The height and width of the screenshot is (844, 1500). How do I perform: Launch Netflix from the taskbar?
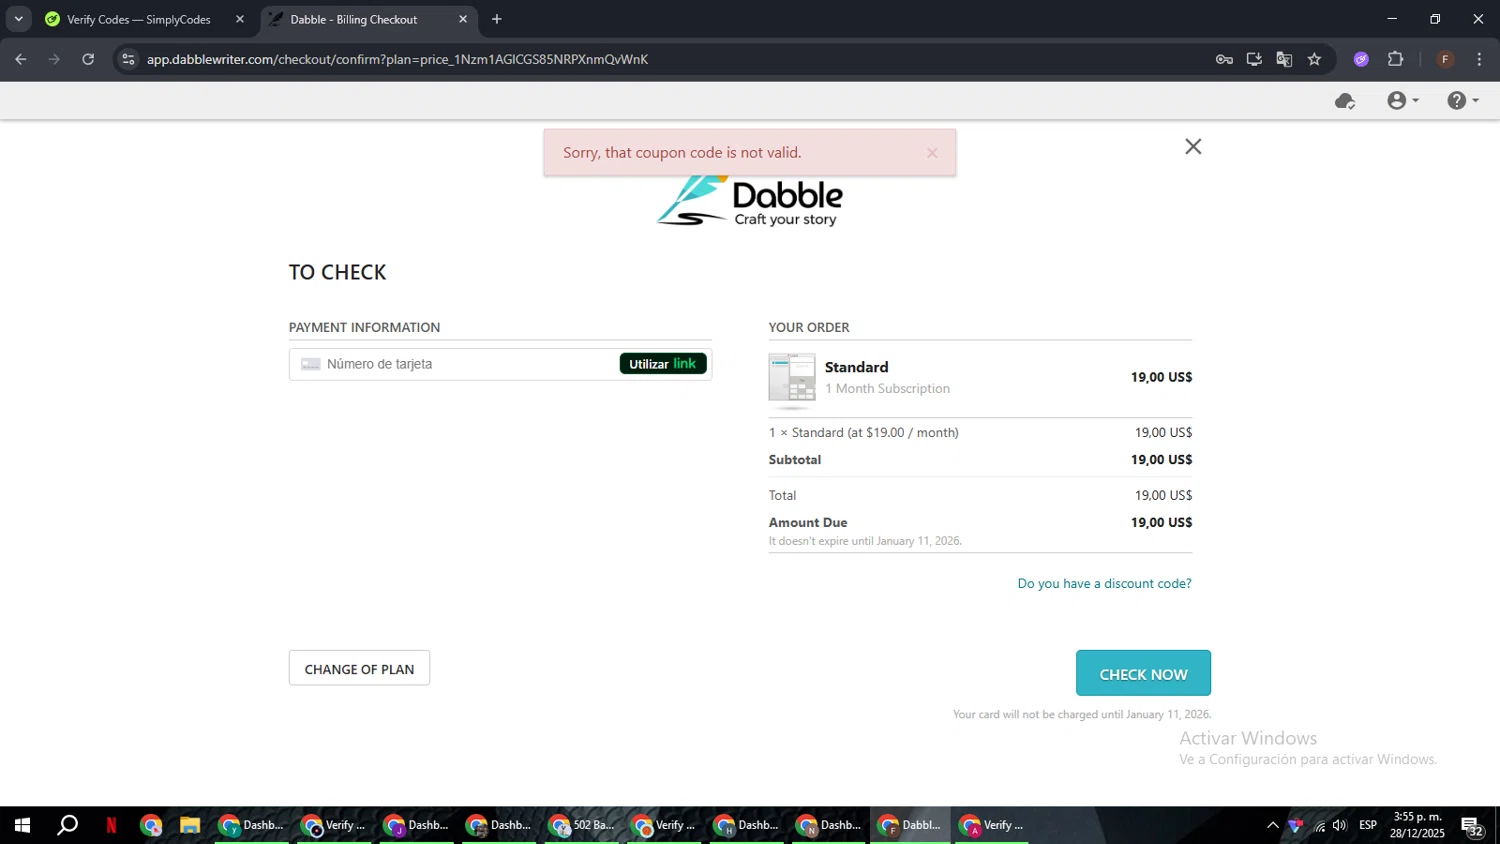click(111, 825)
